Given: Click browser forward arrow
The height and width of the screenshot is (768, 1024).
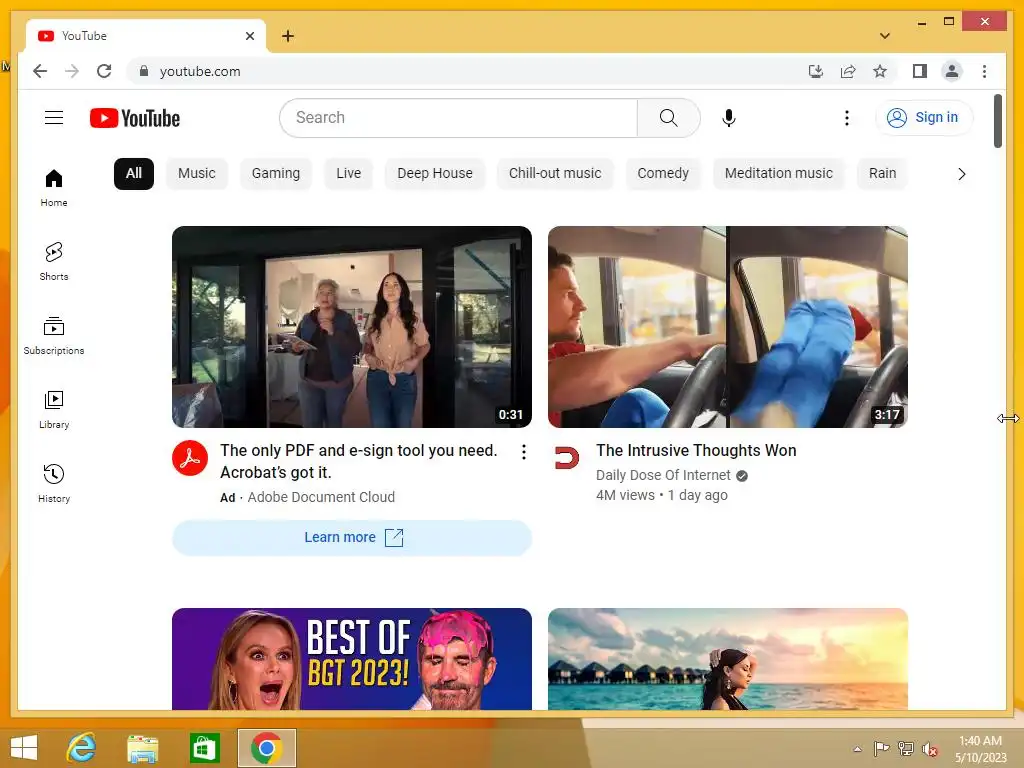Looking at the screenshot, I should [72, 71].
